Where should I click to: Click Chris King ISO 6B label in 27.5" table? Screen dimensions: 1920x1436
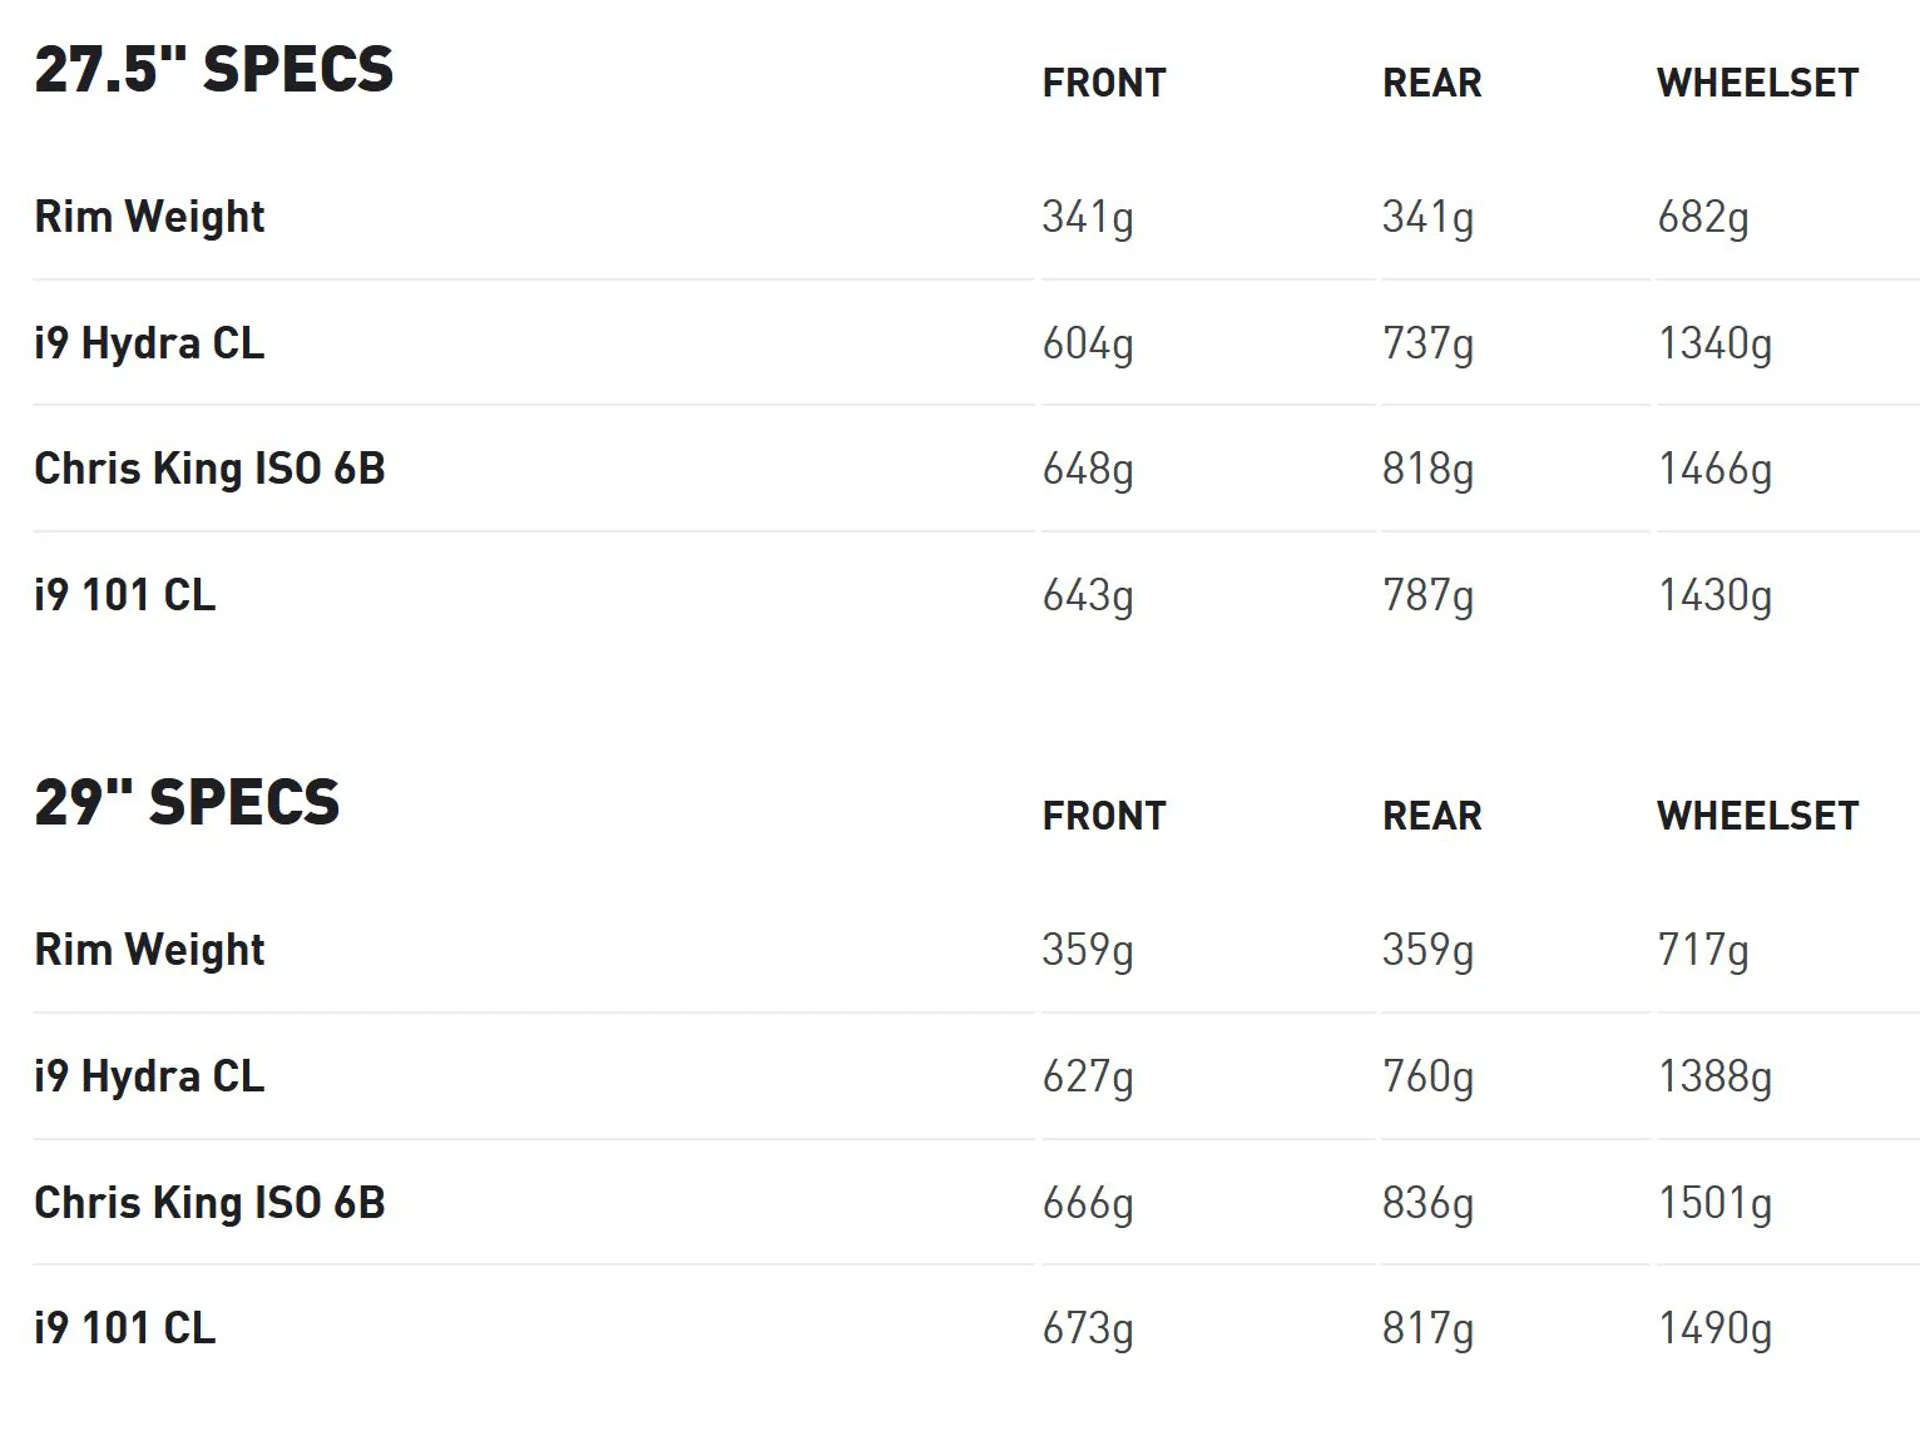tap(210, 469)
